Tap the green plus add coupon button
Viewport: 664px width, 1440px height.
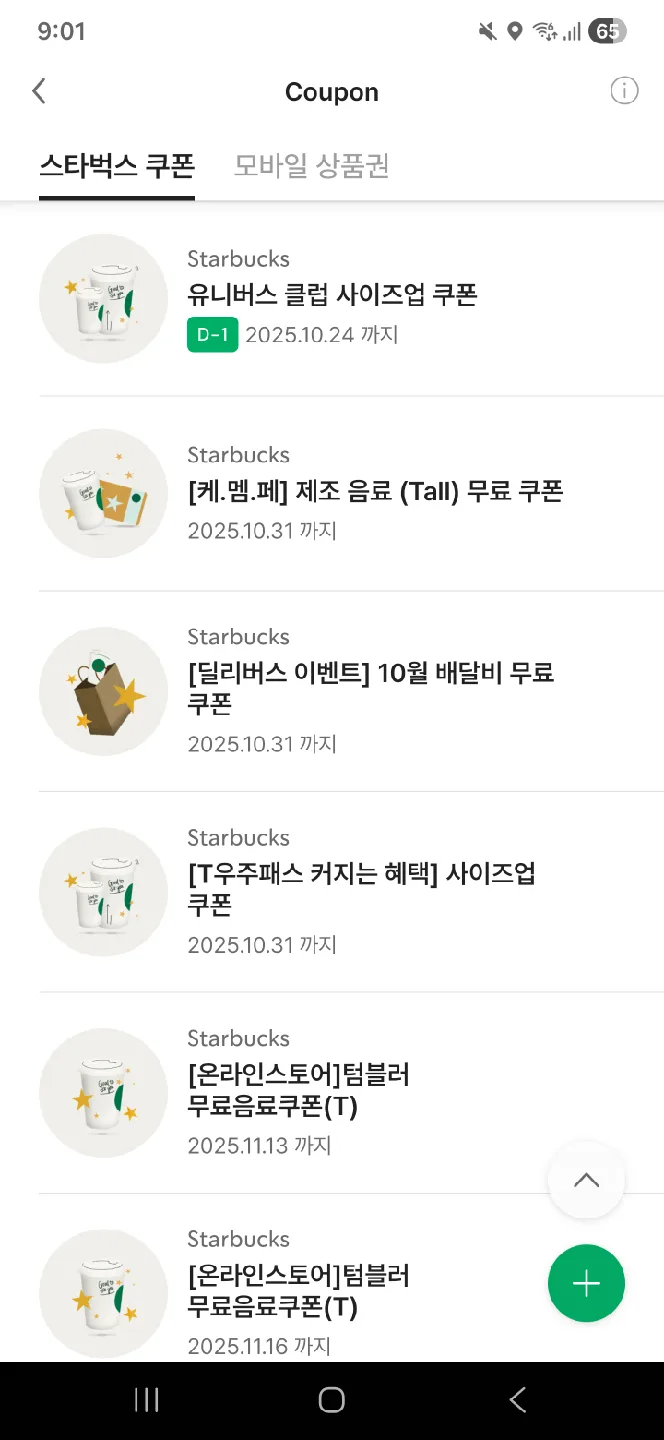[x=586, y=1283]
